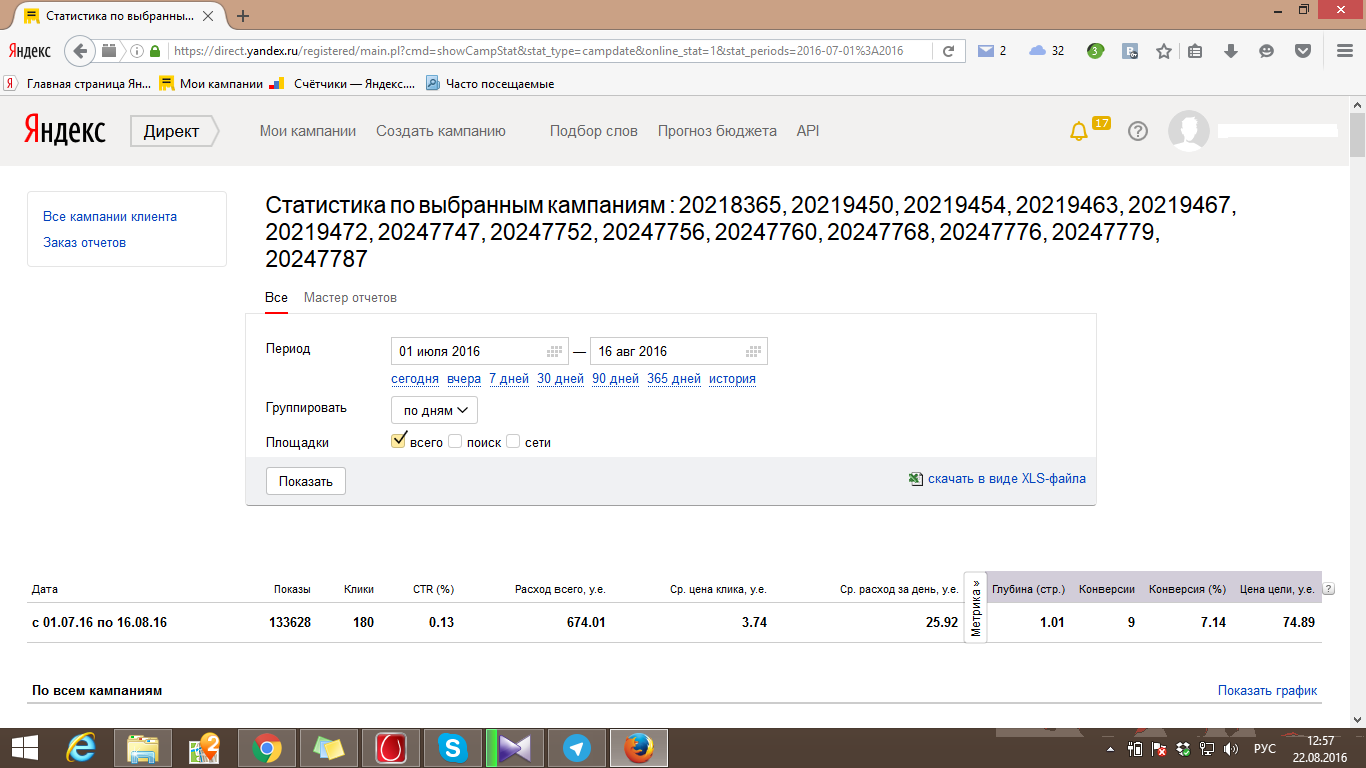The image size is (1366, 768).
Task: Open the по дням grouping dropdown
Action: pos(434,410)
